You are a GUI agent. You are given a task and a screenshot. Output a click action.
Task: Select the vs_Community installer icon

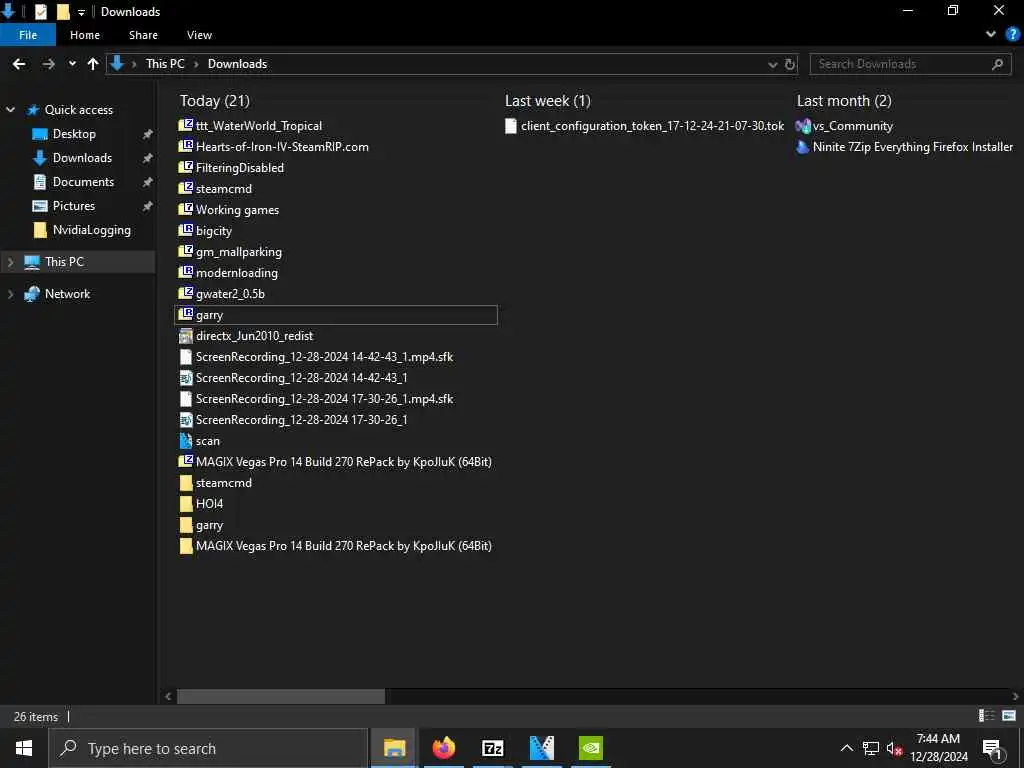tap(803, 125)
